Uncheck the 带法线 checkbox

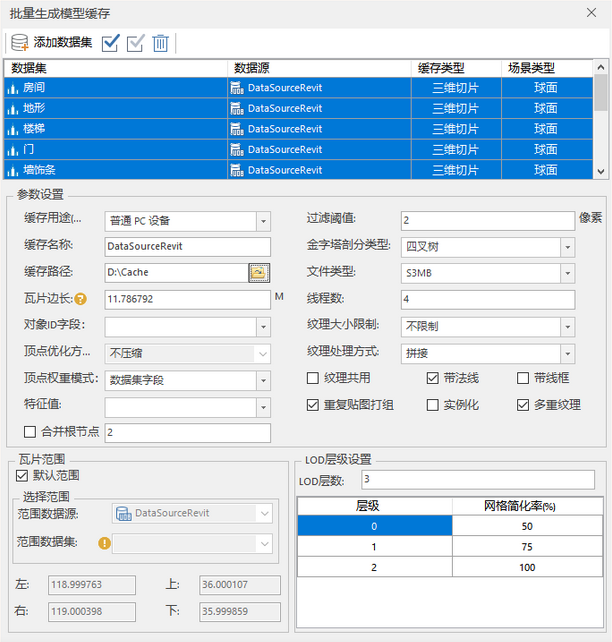(x=433, y=378)
